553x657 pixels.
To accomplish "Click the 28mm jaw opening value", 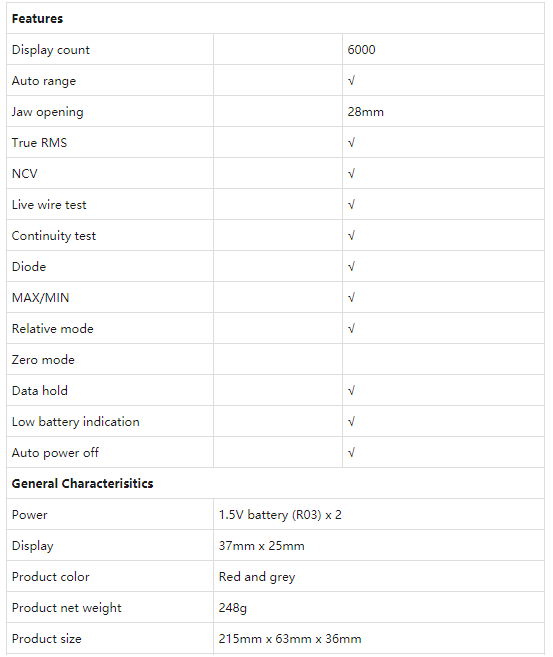I will click(x=365, y=111).
